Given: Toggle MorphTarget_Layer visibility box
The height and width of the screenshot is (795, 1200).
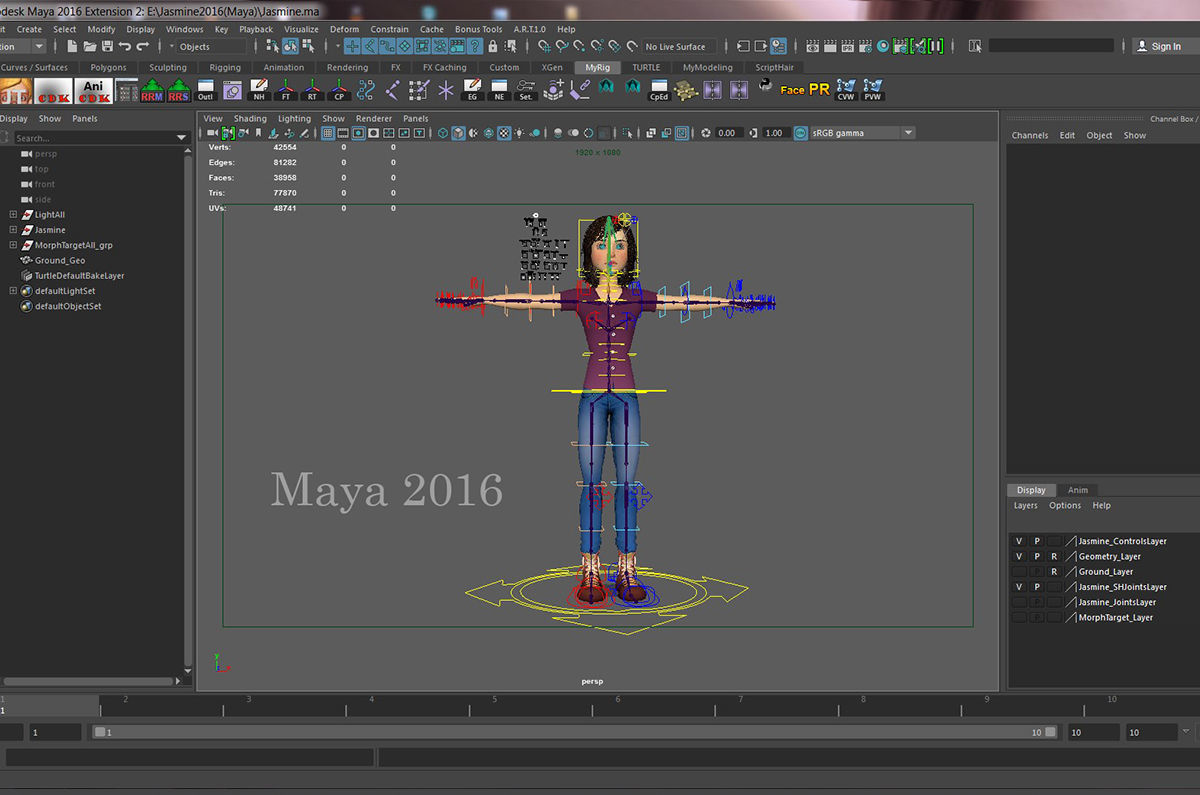Looking at the screenshot, I should coord(1019,618).
